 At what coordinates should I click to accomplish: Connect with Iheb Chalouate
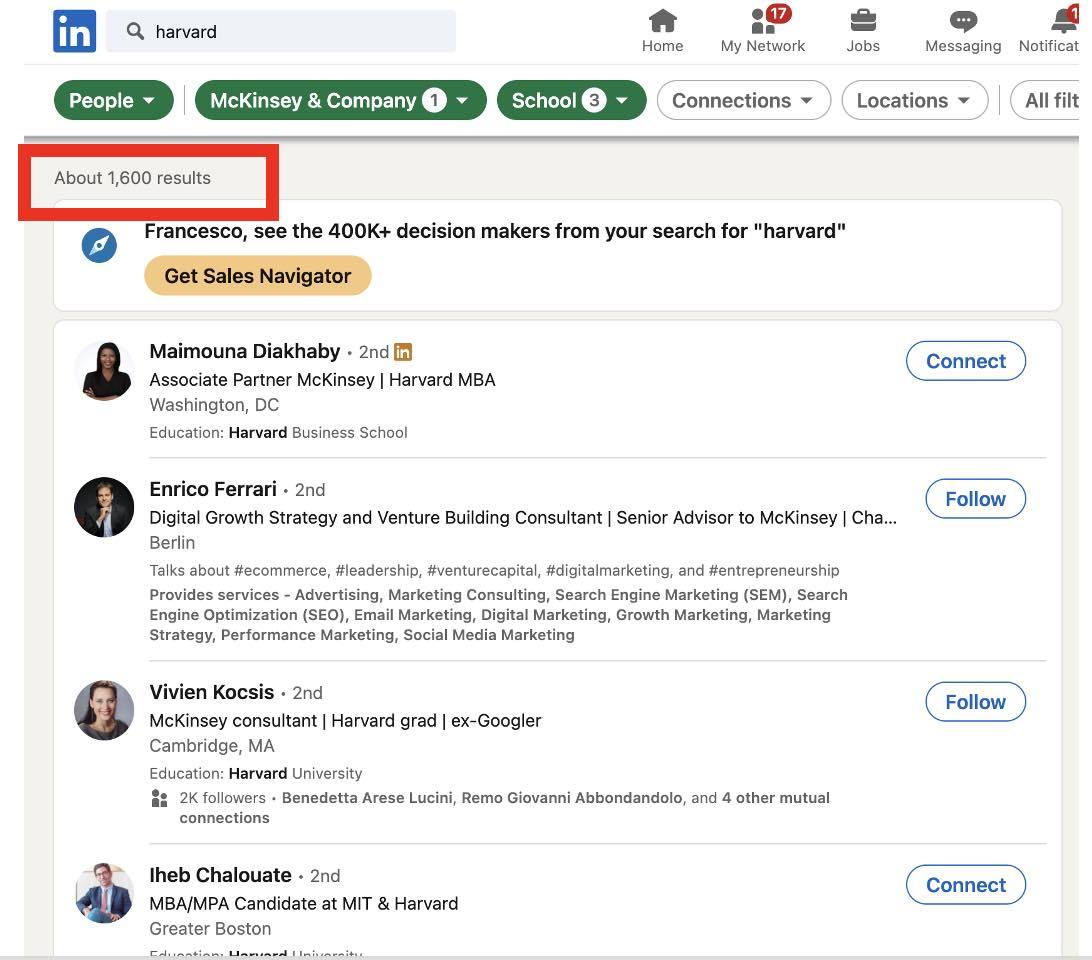[x=966, y=885]
